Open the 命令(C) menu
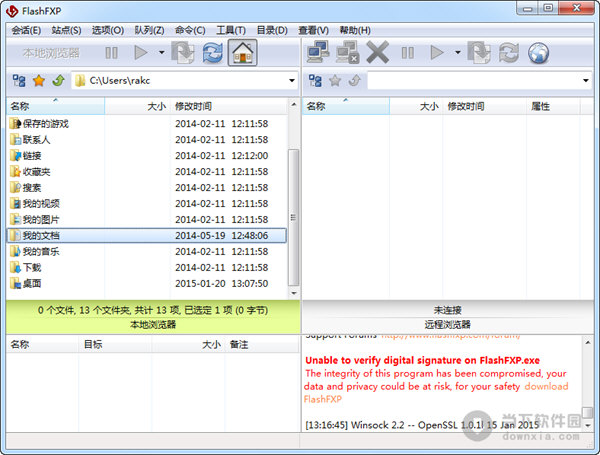The height and width of the screenshot is (455, 600). click(190, 30)
